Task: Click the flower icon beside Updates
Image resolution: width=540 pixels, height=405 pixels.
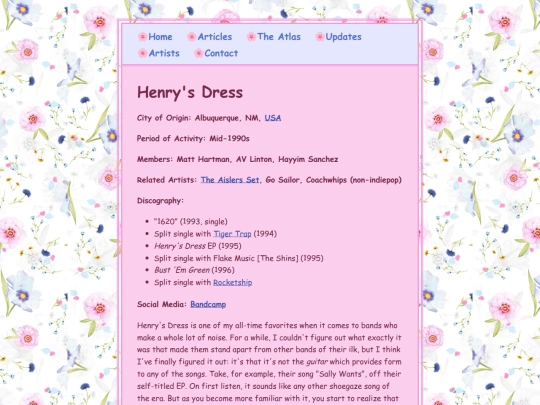Action: (320, 37)
